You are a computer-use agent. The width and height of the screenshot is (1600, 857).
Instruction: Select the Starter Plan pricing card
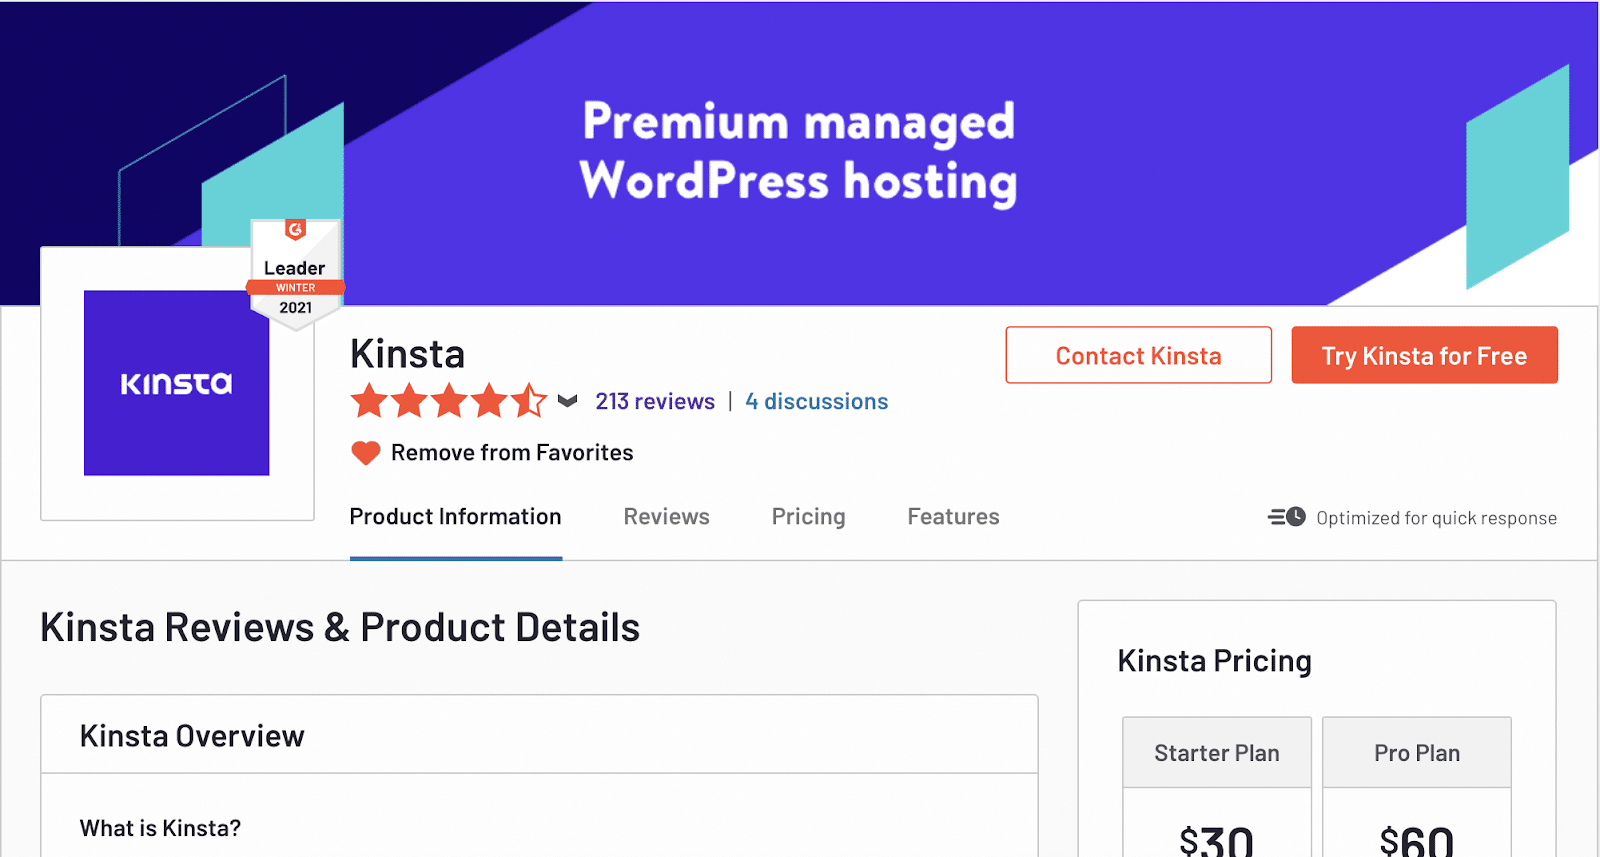tap(1217, 786)
